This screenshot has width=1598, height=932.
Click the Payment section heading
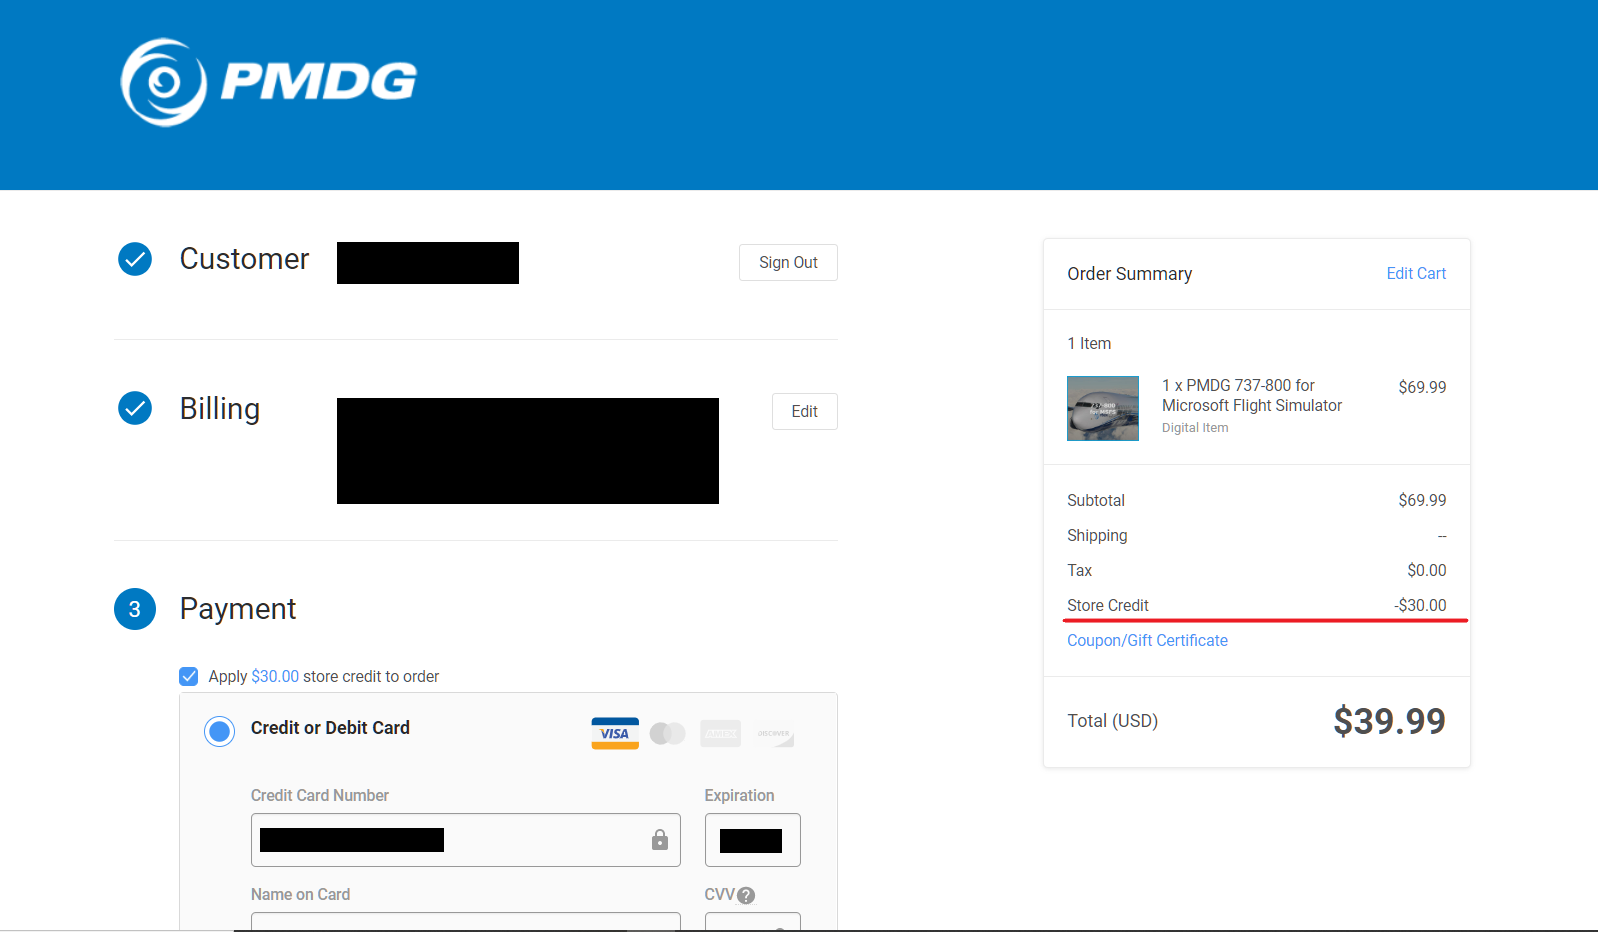pos(238,609)
